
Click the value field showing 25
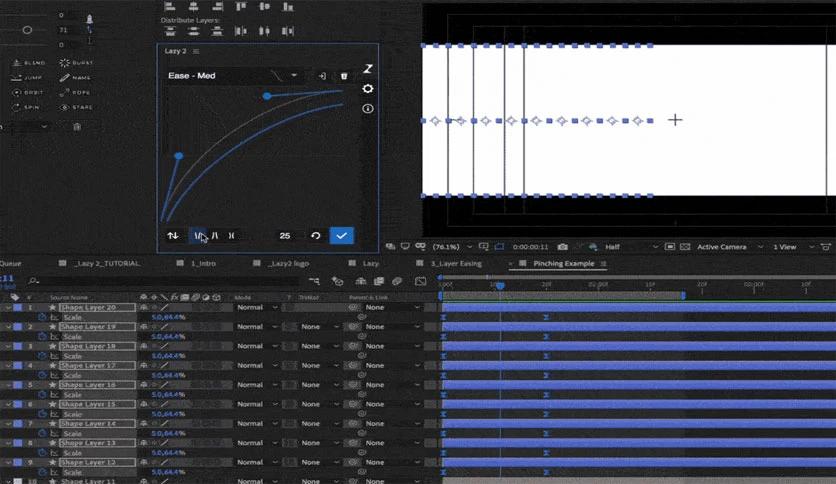285,236
